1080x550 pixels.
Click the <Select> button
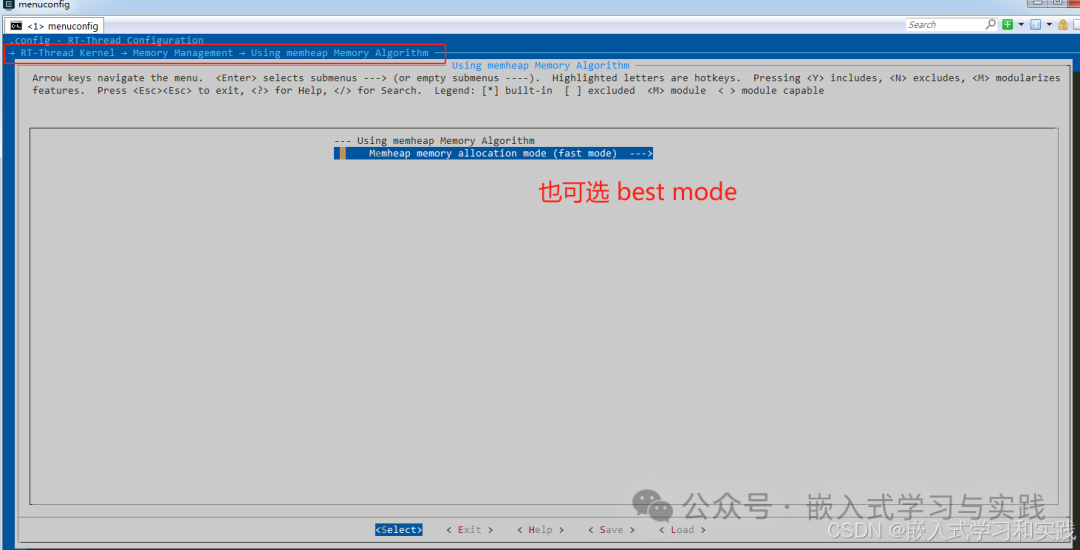399,530
